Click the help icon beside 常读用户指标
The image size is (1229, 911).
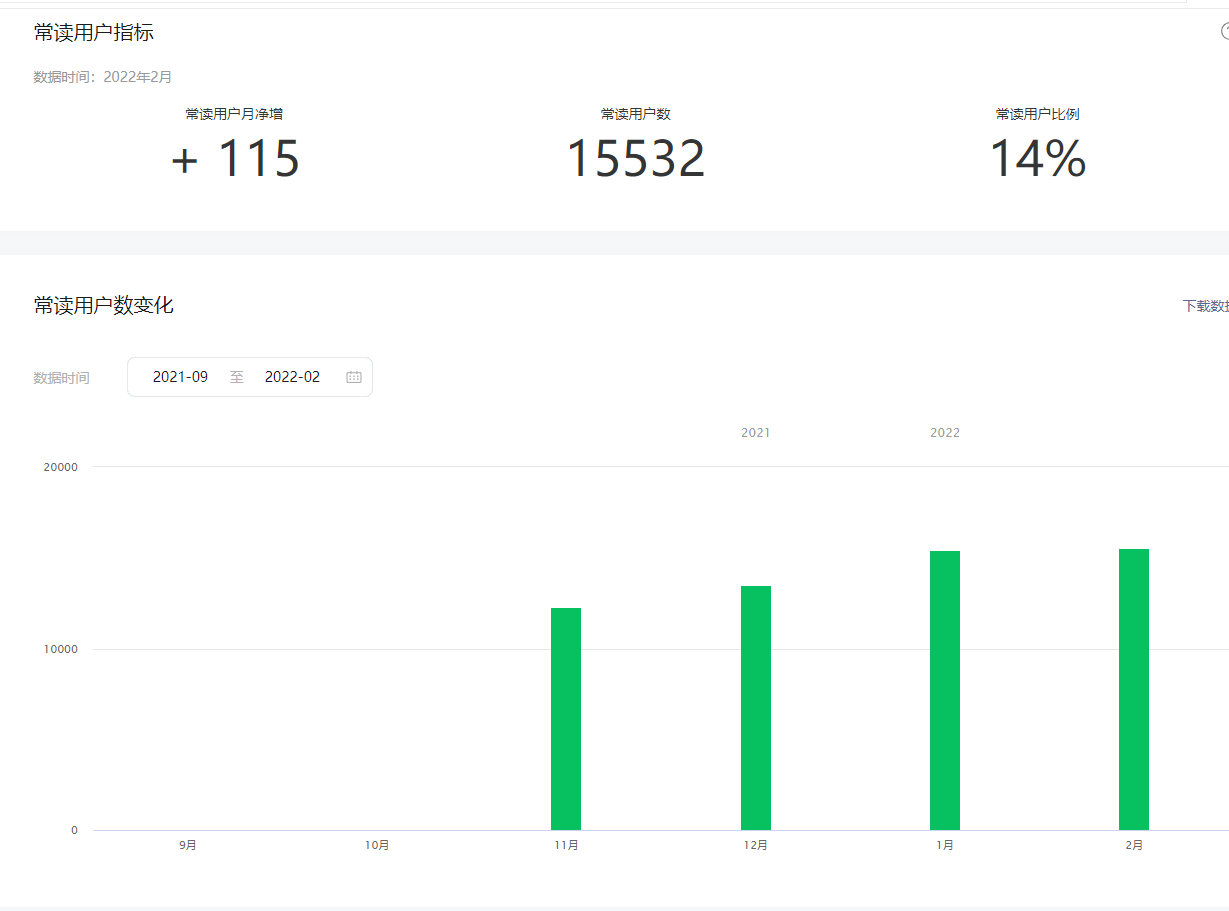1224,31
